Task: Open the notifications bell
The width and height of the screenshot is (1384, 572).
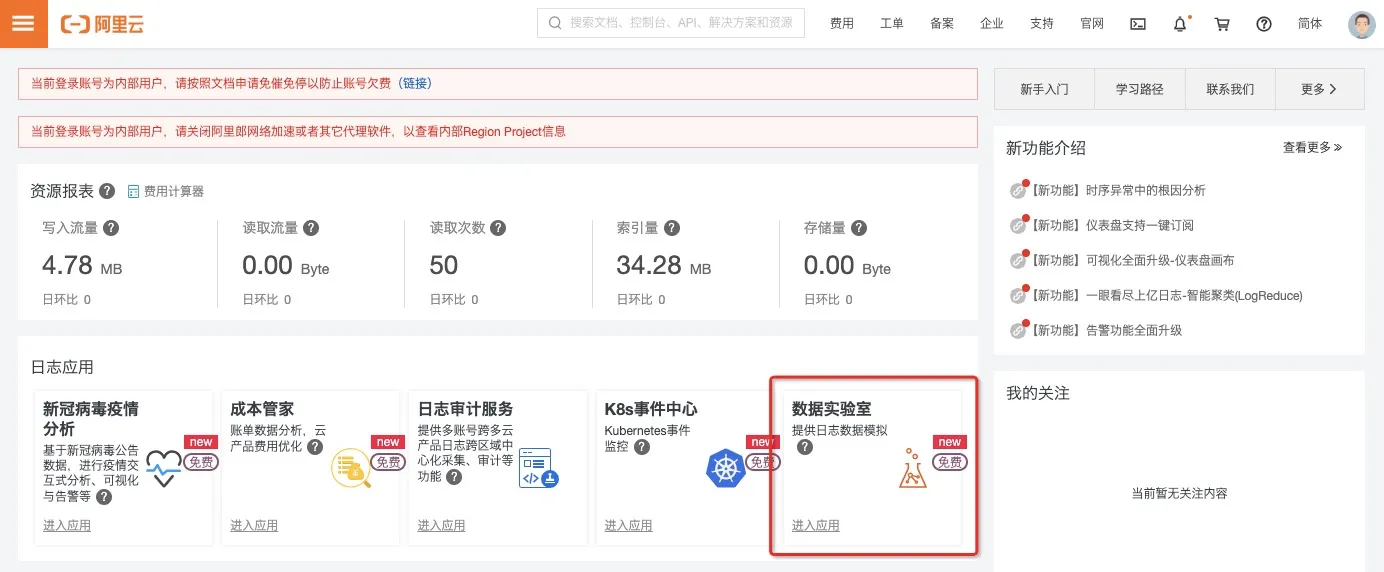Action: [1180, 24]
